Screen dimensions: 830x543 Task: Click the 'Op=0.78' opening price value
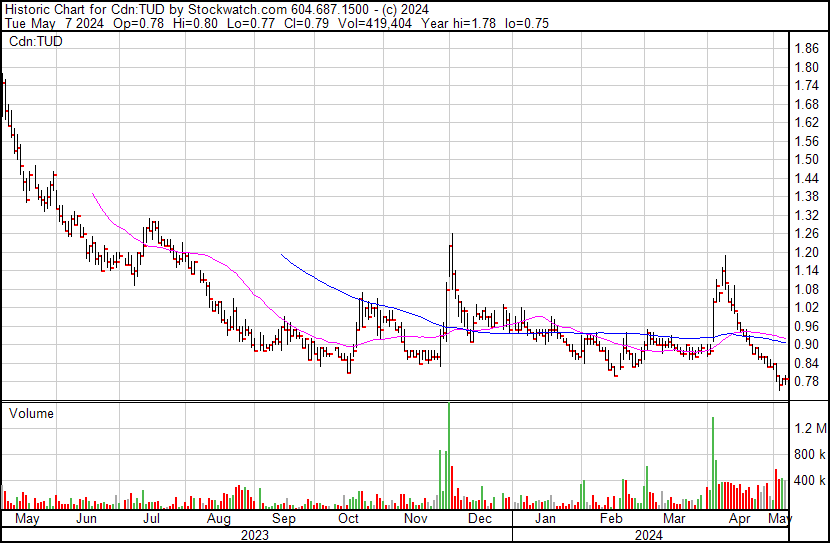pos(139,23)
